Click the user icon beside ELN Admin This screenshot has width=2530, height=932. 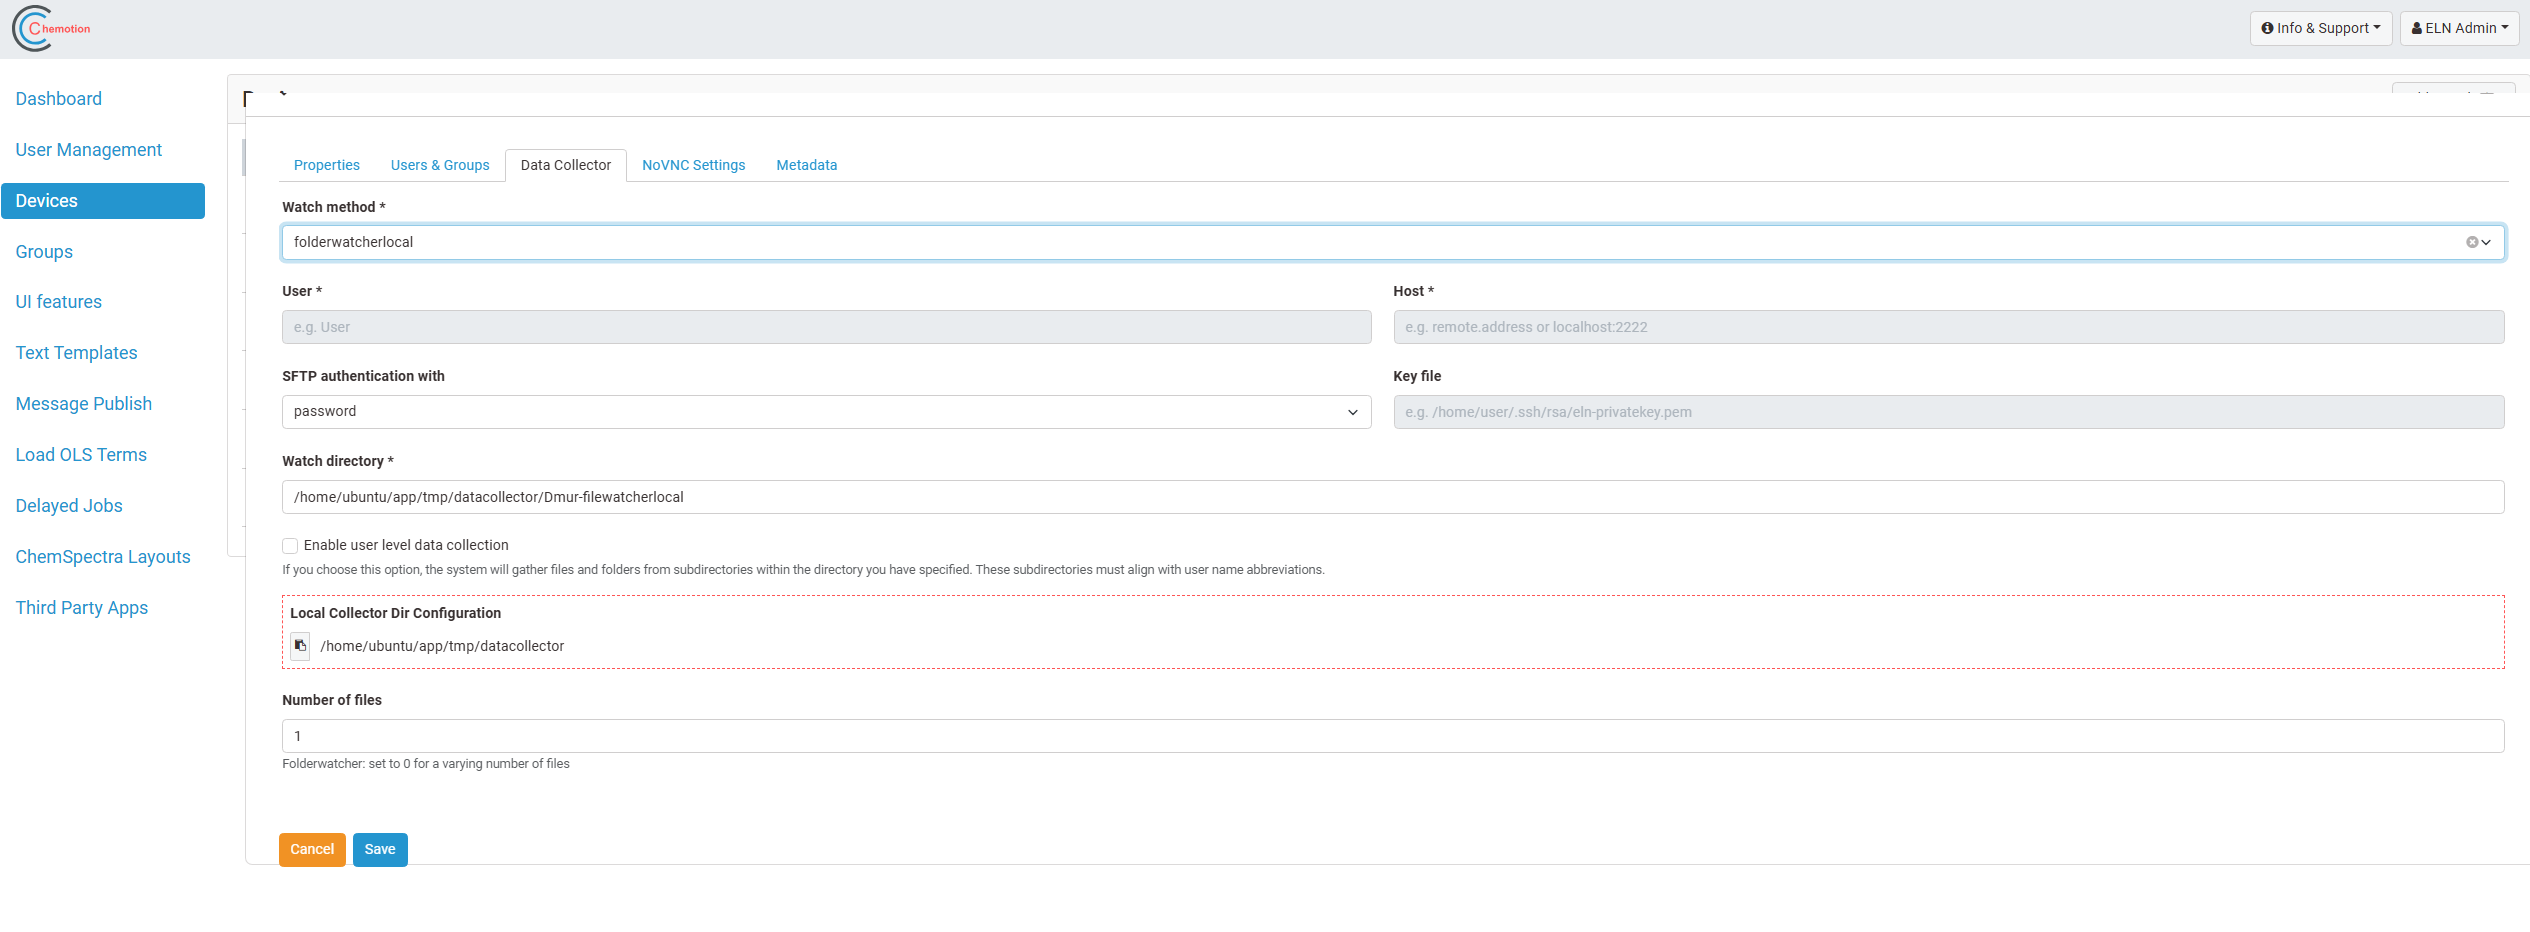point(2415,28)
